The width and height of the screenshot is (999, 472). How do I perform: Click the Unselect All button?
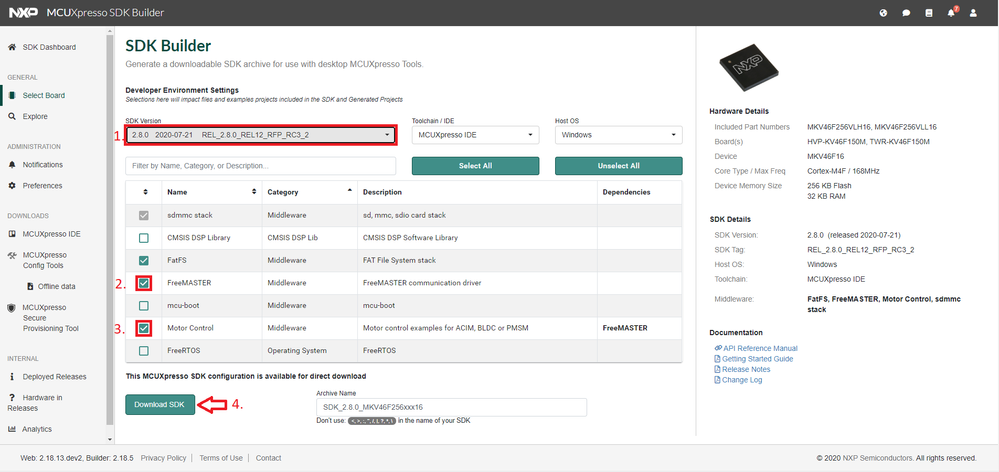click(619, 166)
